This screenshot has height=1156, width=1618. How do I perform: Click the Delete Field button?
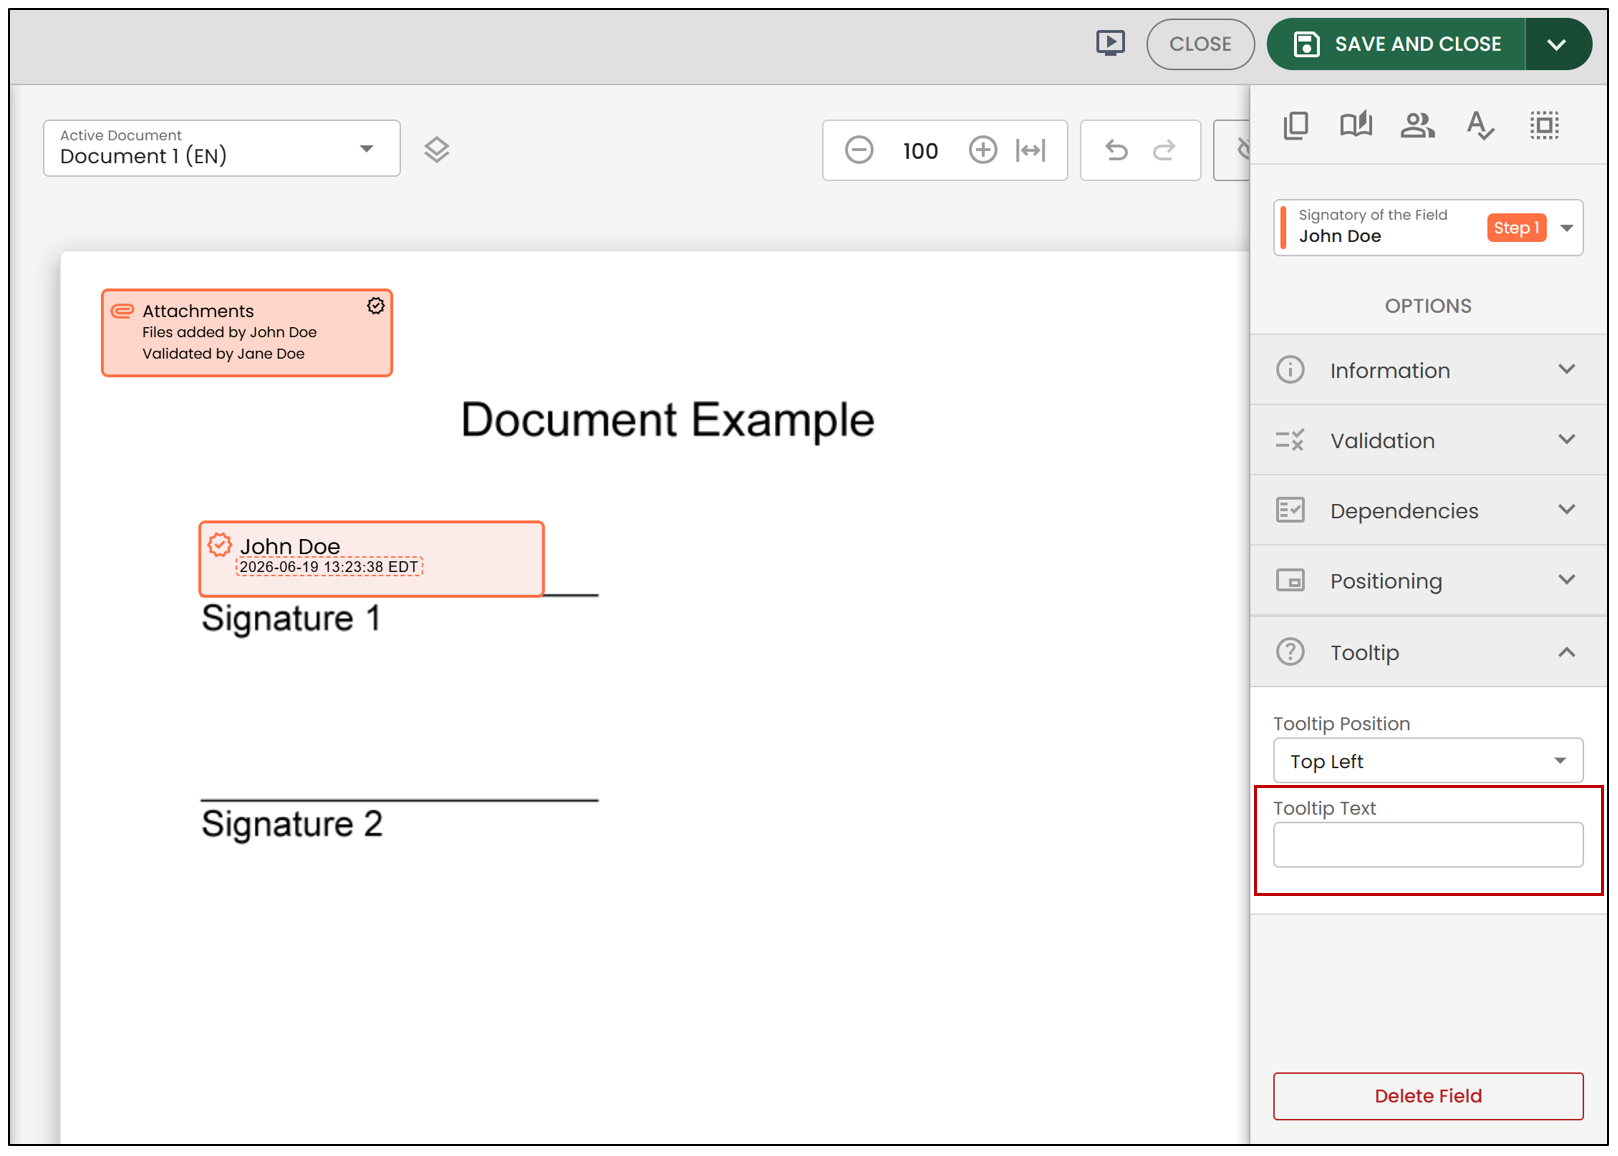click(1428, 1096)
